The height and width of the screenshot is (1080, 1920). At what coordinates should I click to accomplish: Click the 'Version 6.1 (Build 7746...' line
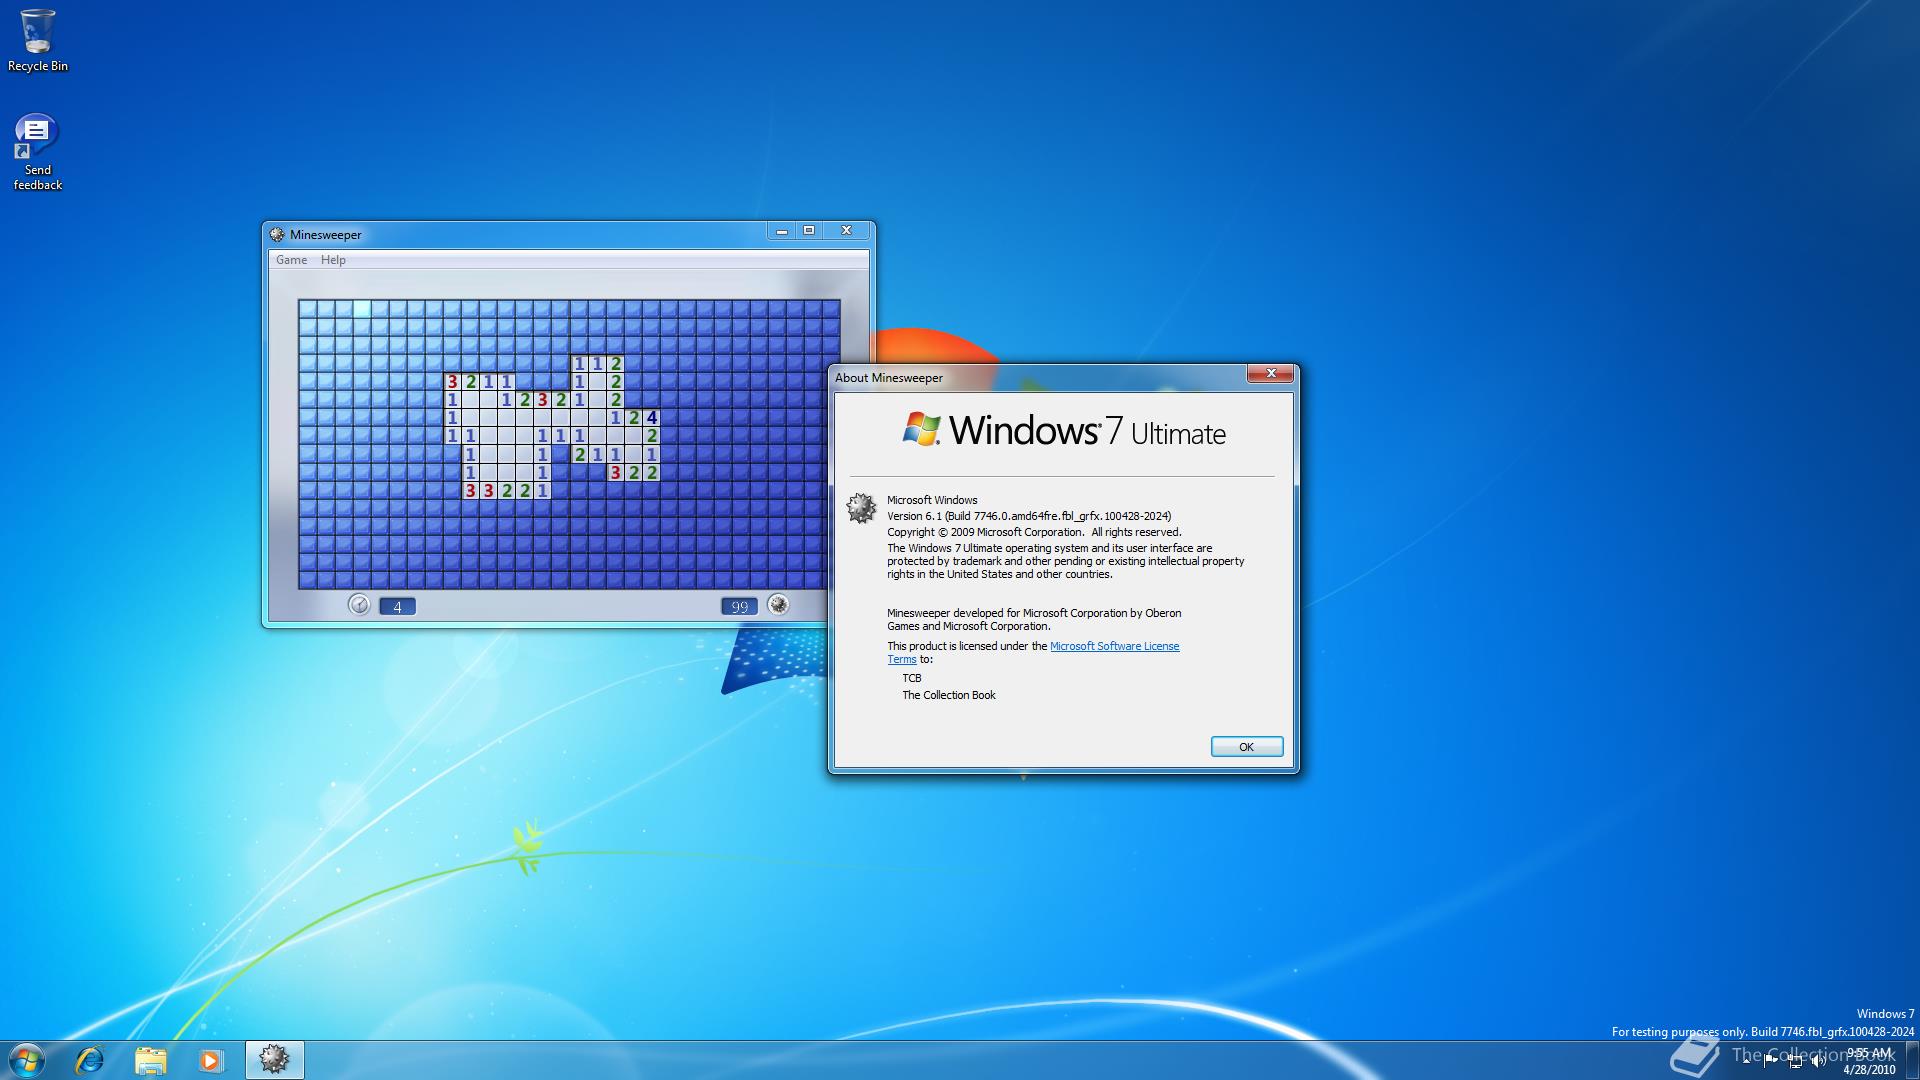(x=1029, y=516)
